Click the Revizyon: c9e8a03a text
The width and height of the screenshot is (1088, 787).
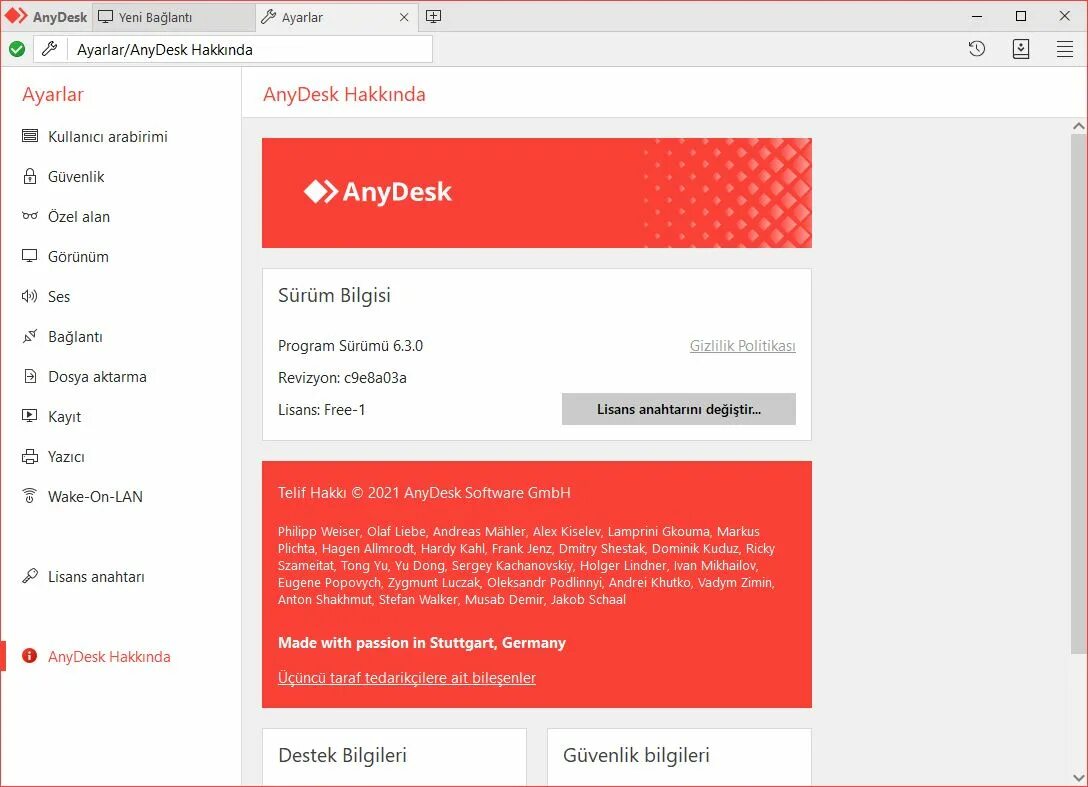(x=342, y=378)
